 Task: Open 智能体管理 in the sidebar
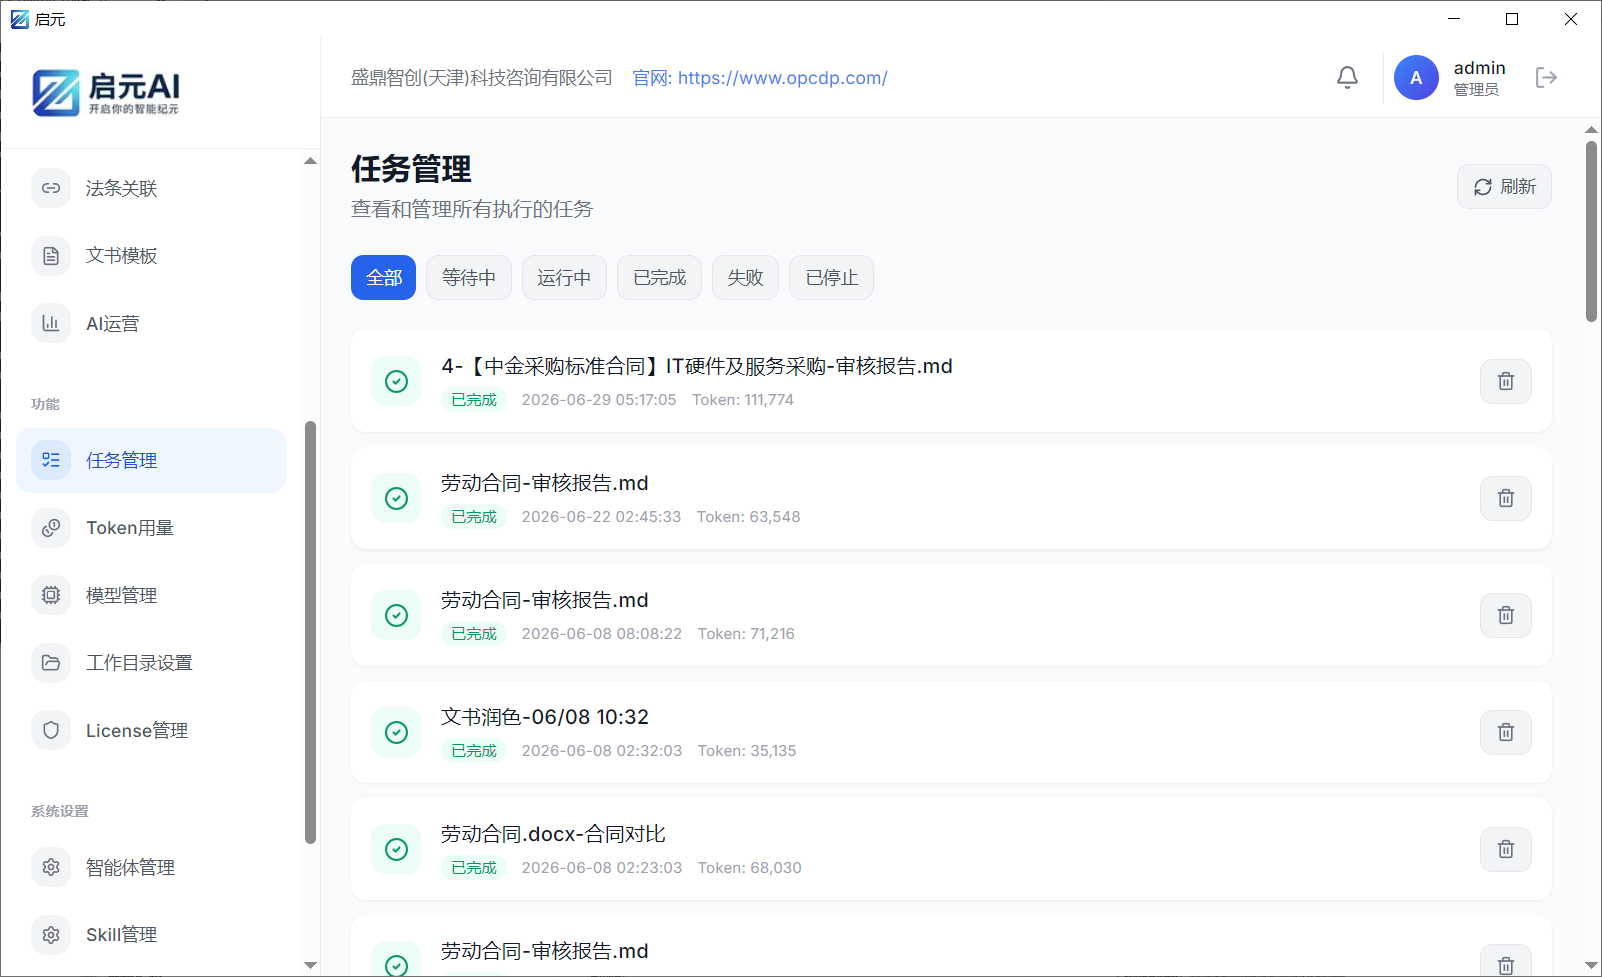coord(151,867)
